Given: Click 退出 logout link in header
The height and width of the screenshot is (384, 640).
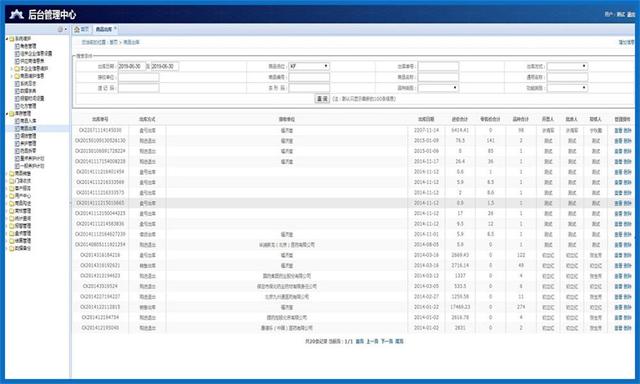Looking at the screenshot, I should pos(631,14).
